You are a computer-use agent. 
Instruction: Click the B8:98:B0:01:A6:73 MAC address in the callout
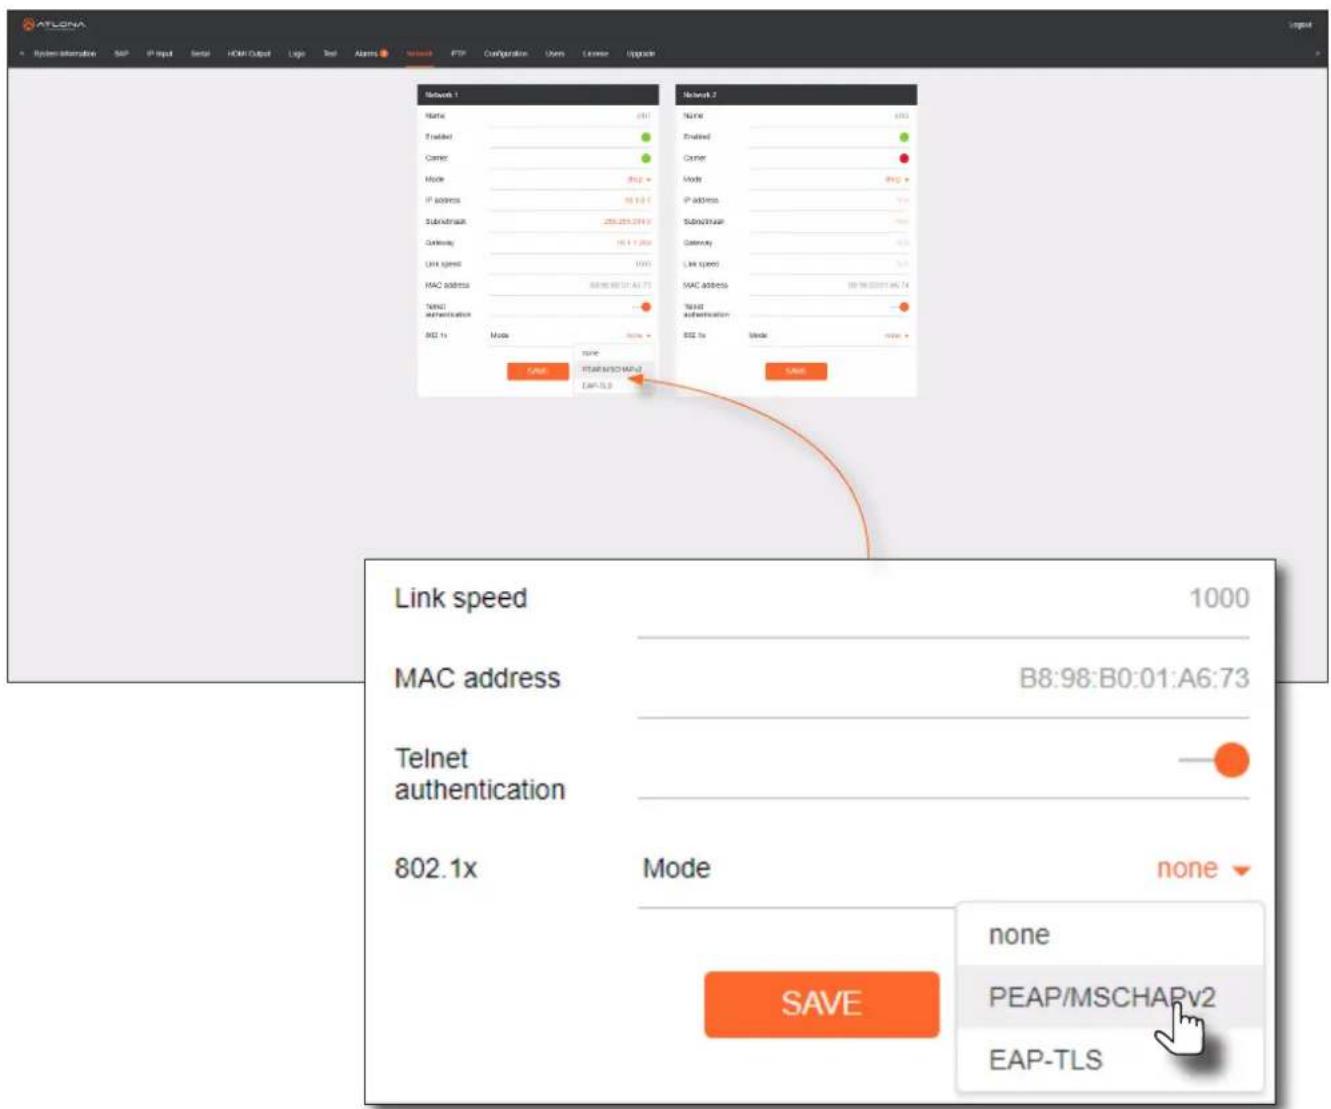(1134, 679)
